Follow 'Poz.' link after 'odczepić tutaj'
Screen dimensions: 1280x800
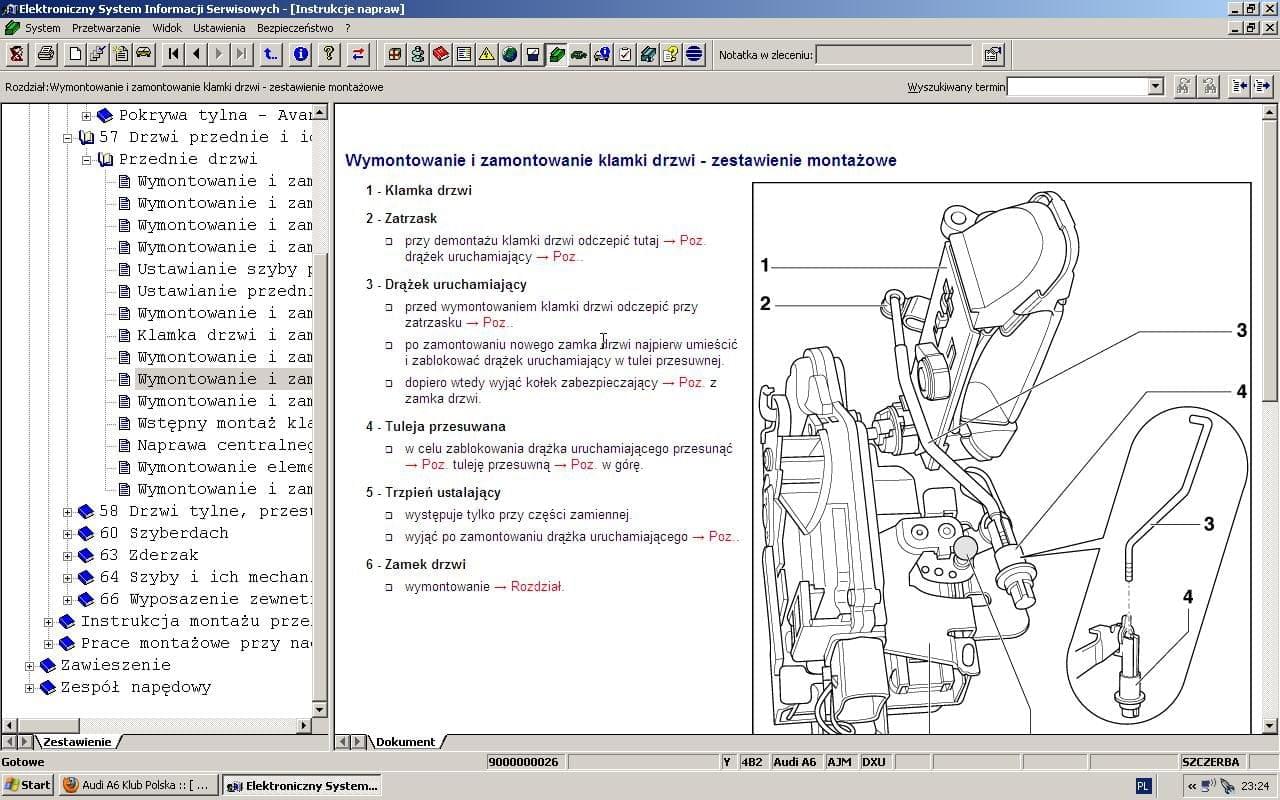tap(692, 240)
